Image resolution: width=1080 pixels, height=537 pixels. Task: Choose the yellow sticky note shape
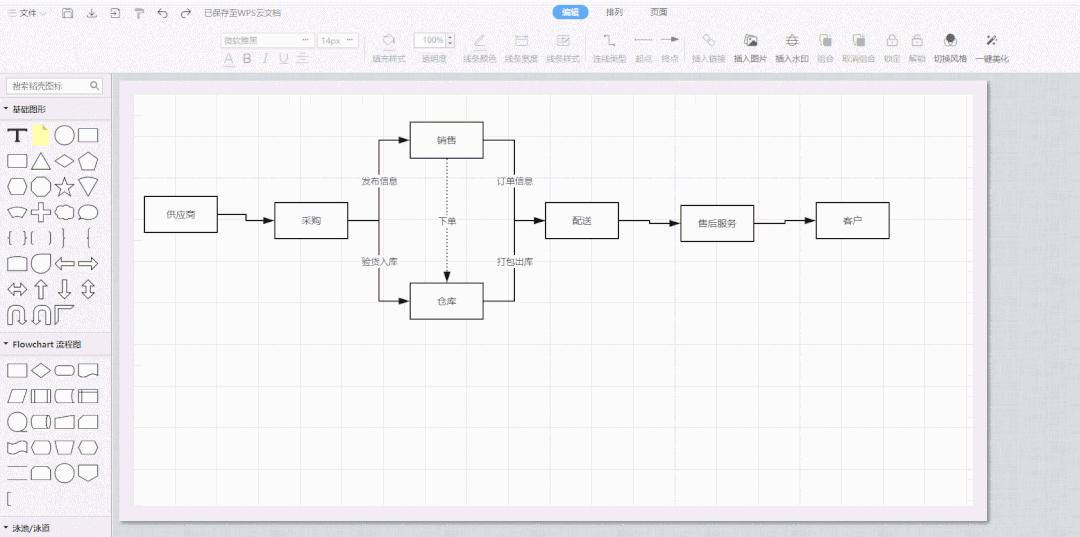41,135
